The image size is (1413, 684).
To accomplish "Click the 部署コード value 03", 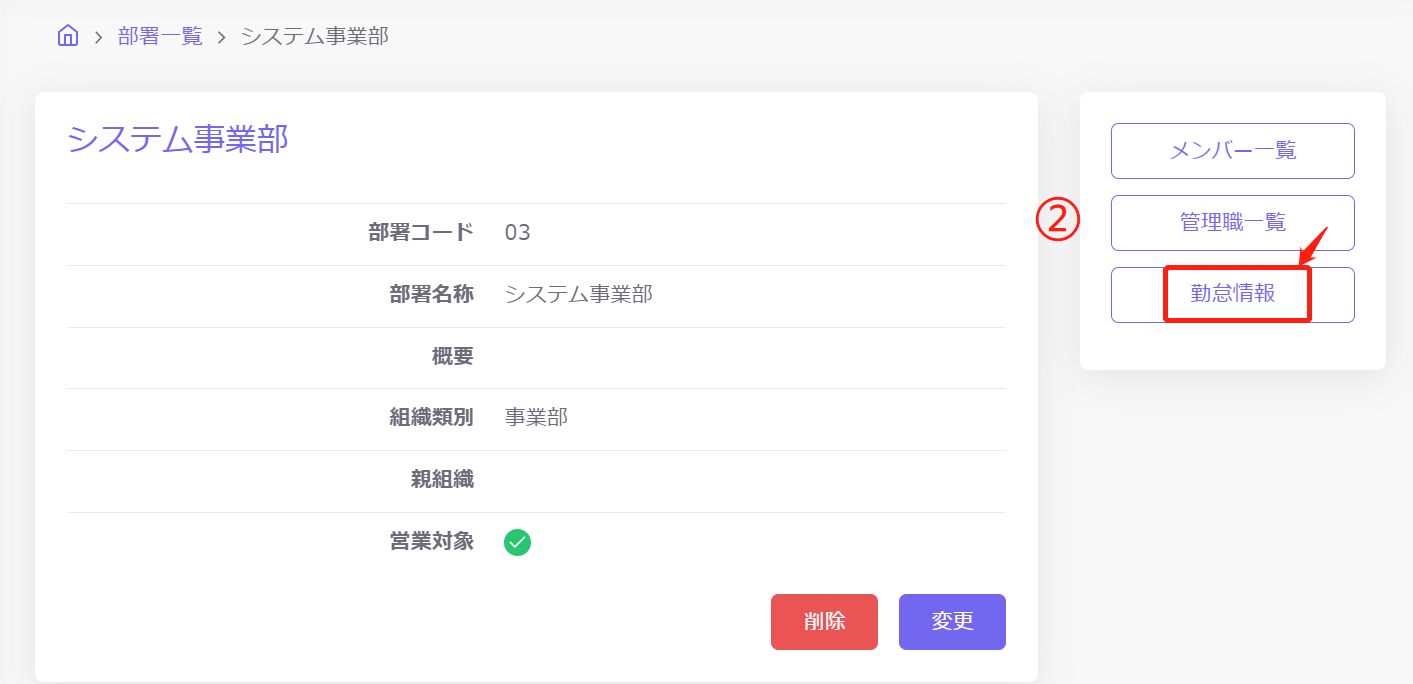I will [517, 233].
